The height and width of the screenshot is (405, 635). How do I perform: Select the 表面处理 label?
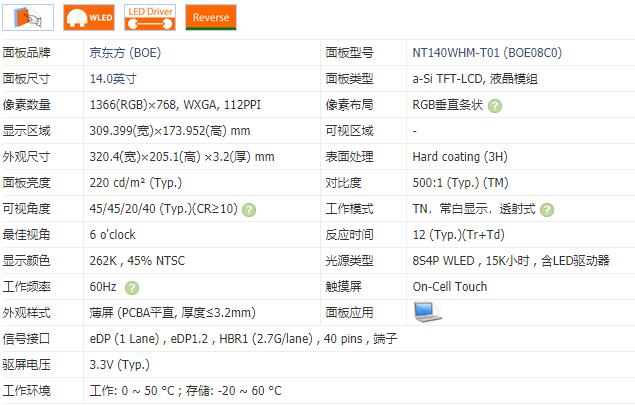[x=349, y=157]
